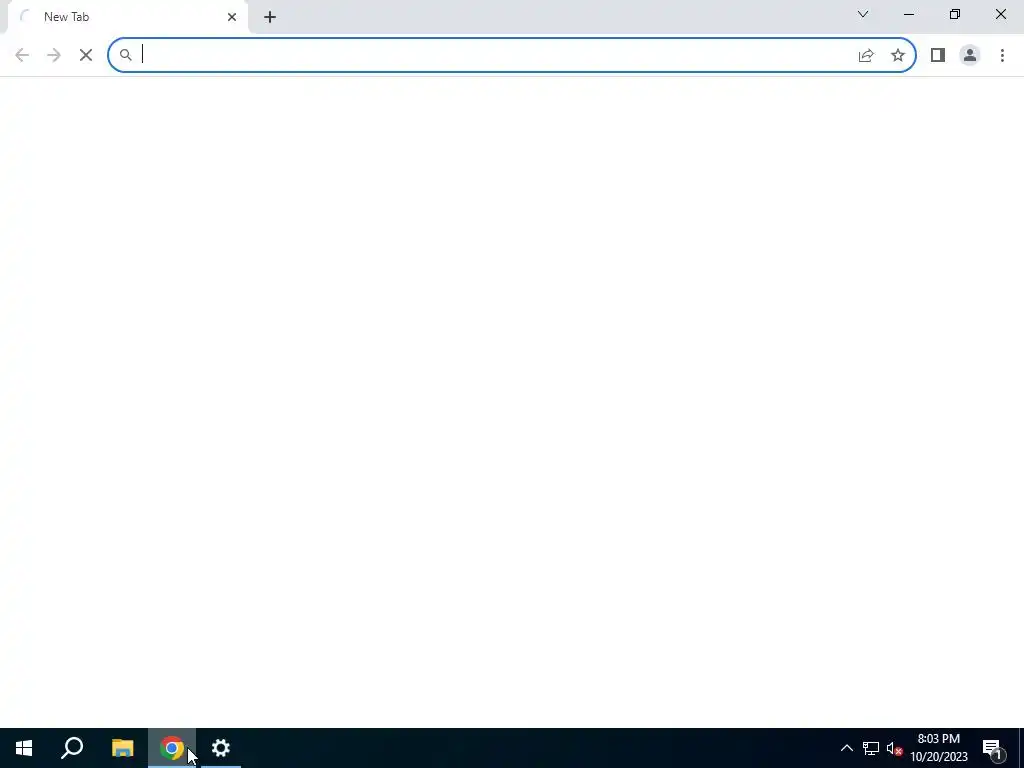Open the muted volume control
This screenshot has width=1024, height=768.
click(894, 748)
